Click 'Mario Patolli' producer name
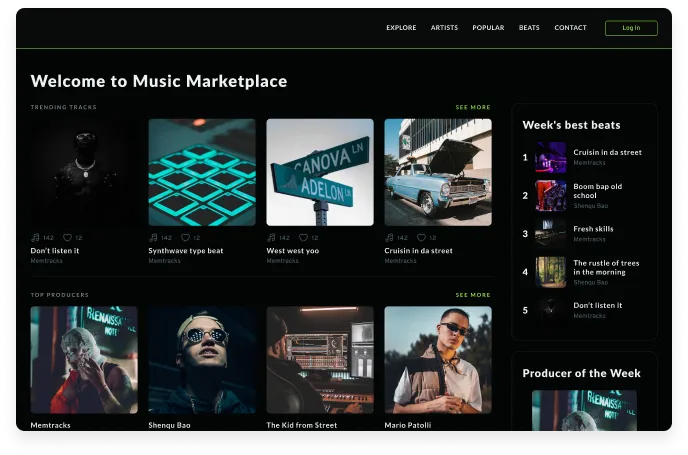The height and width of the screenshot is (455, 688). (x=408, y=425)
